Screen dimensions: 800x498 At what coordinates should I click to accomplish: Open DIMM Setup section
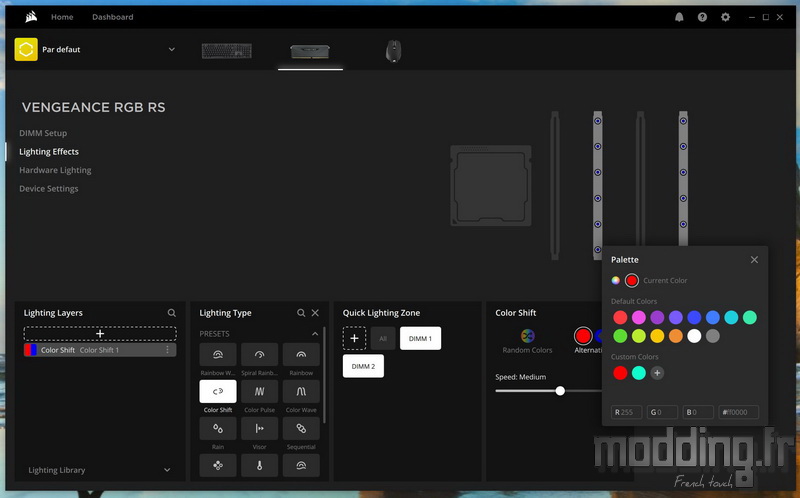(43, 133)
